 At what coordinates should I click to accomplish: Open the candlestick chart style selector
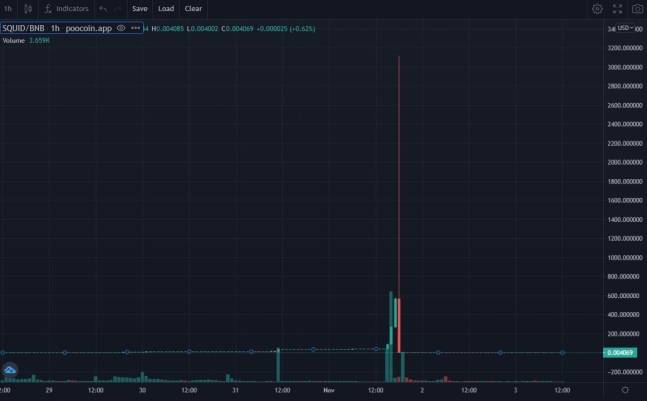(28, 9)
